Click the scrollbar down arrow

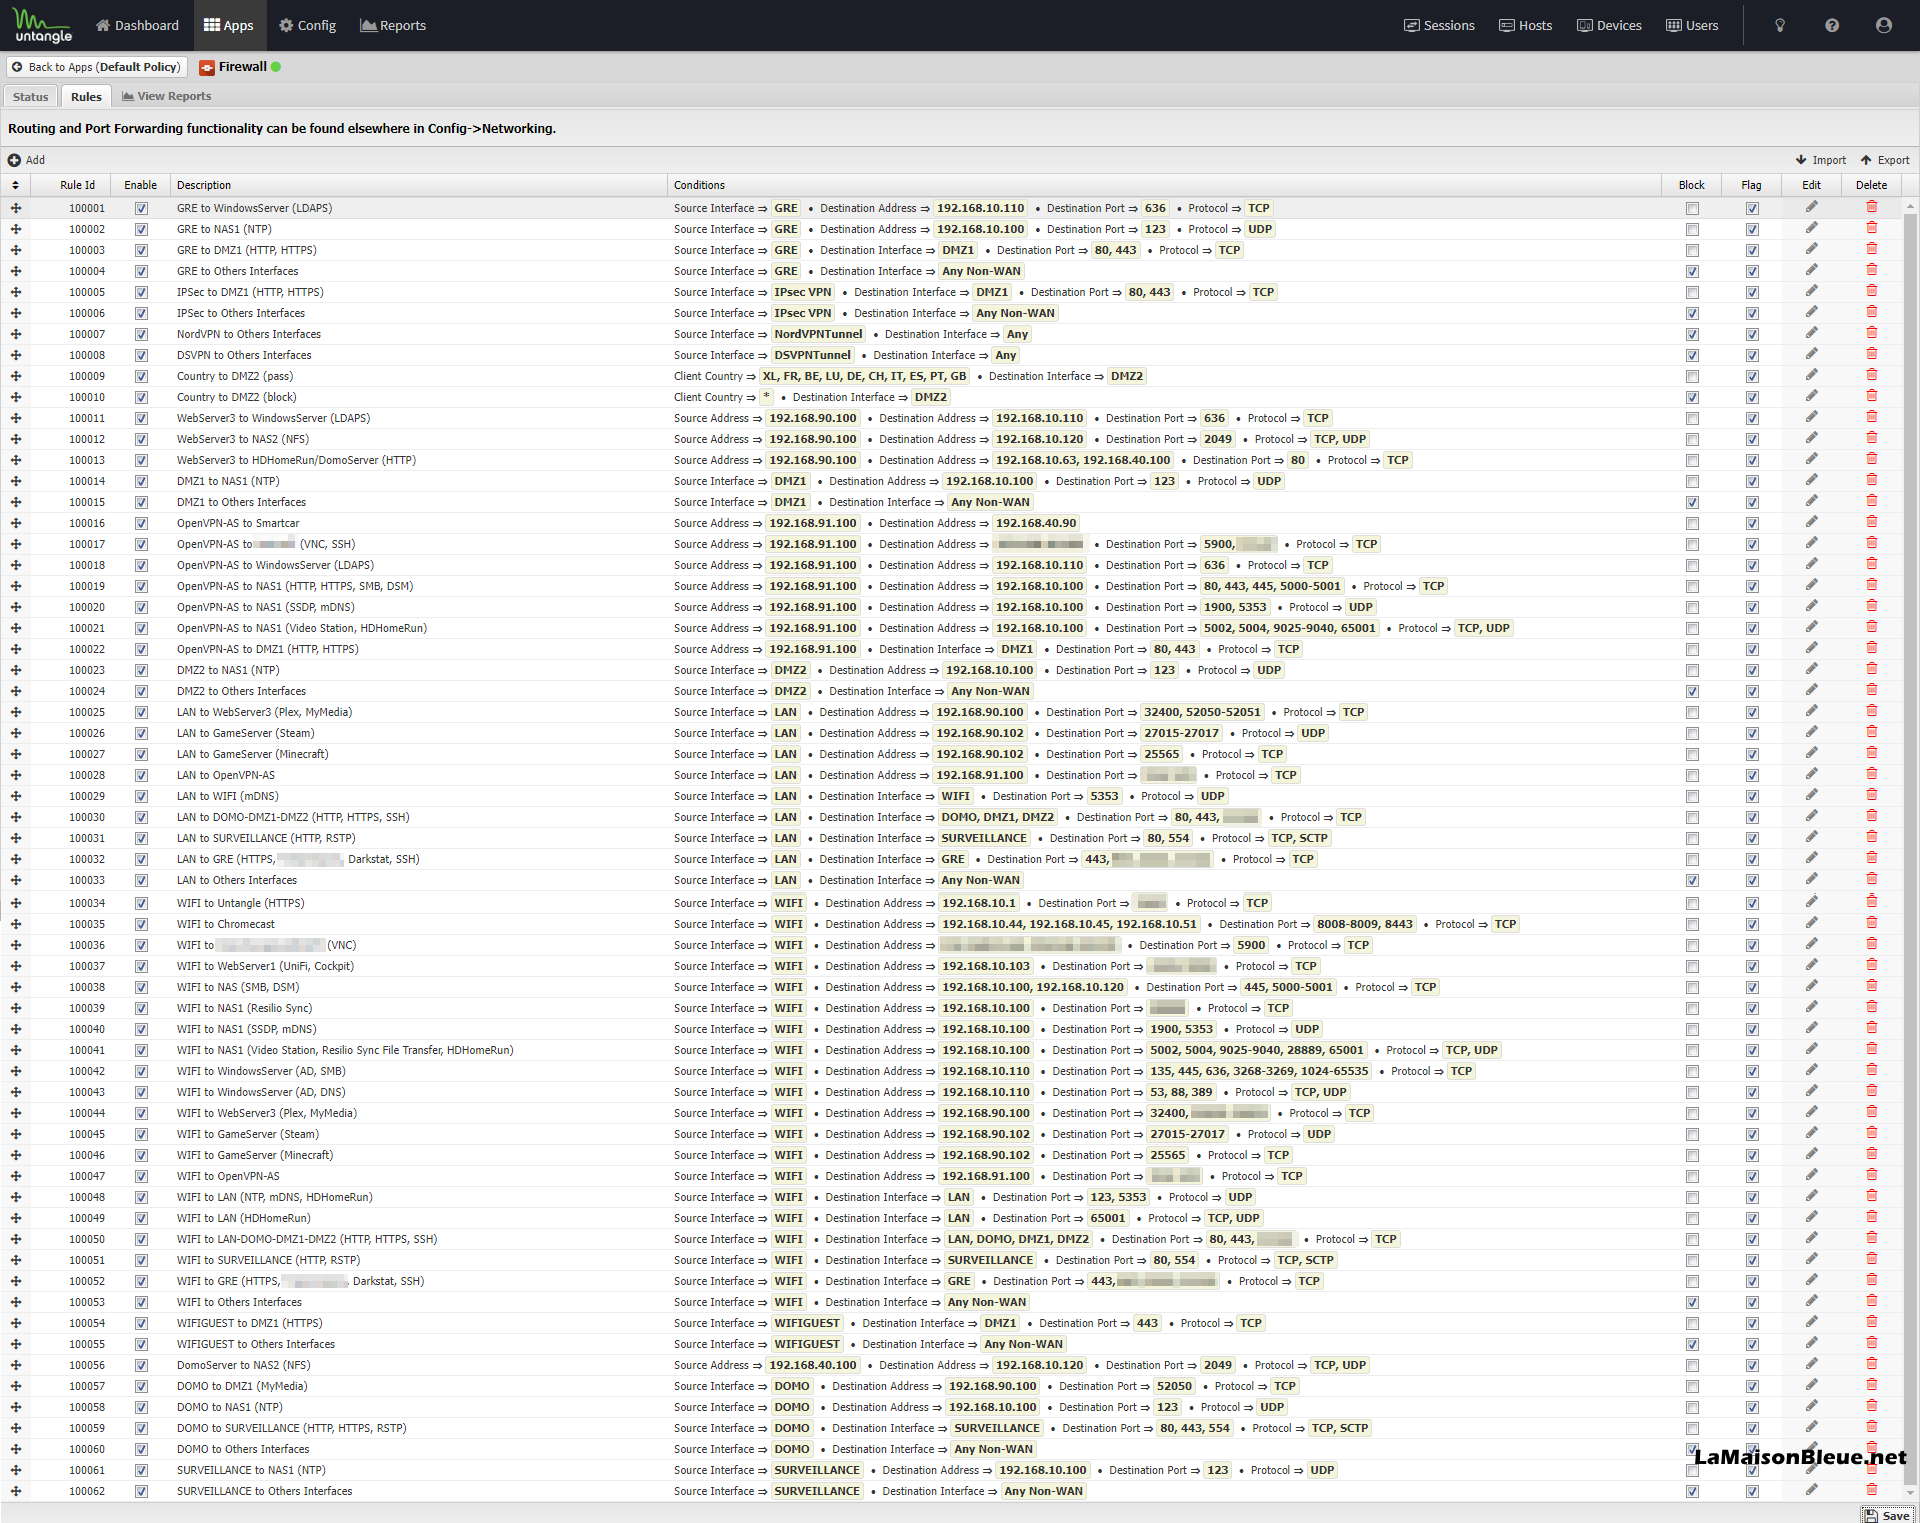[x=1910, y=1493]
